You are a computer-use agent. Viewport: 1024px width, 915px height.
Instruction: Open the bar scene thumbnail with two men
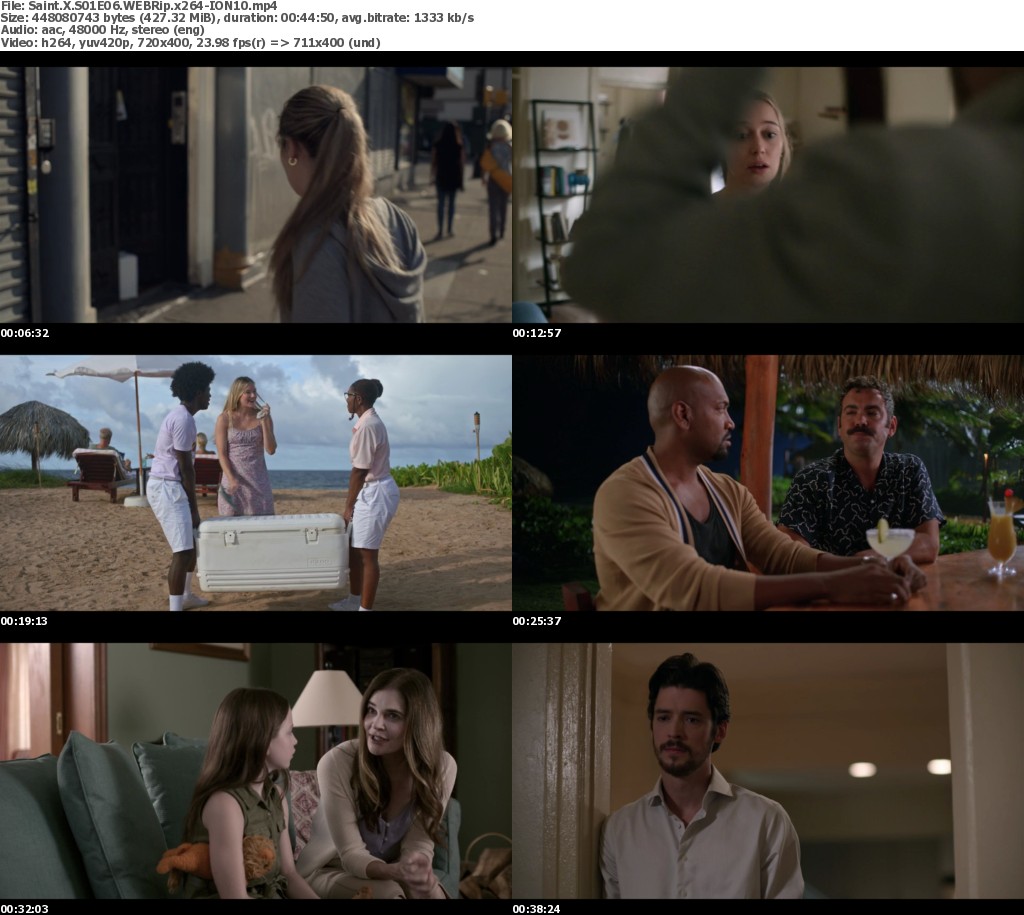coord(768,482)
